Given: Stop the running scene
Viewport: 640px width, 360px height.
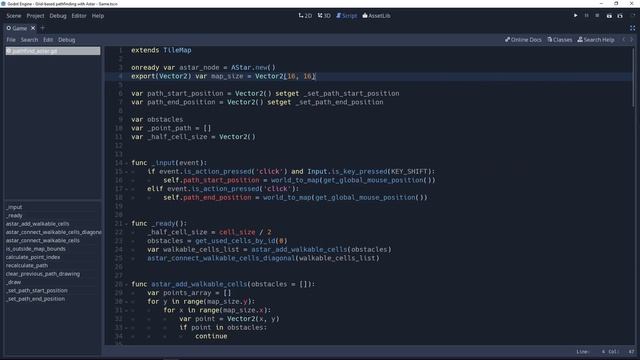Looking at the screenshot, I should coord(597,16).
